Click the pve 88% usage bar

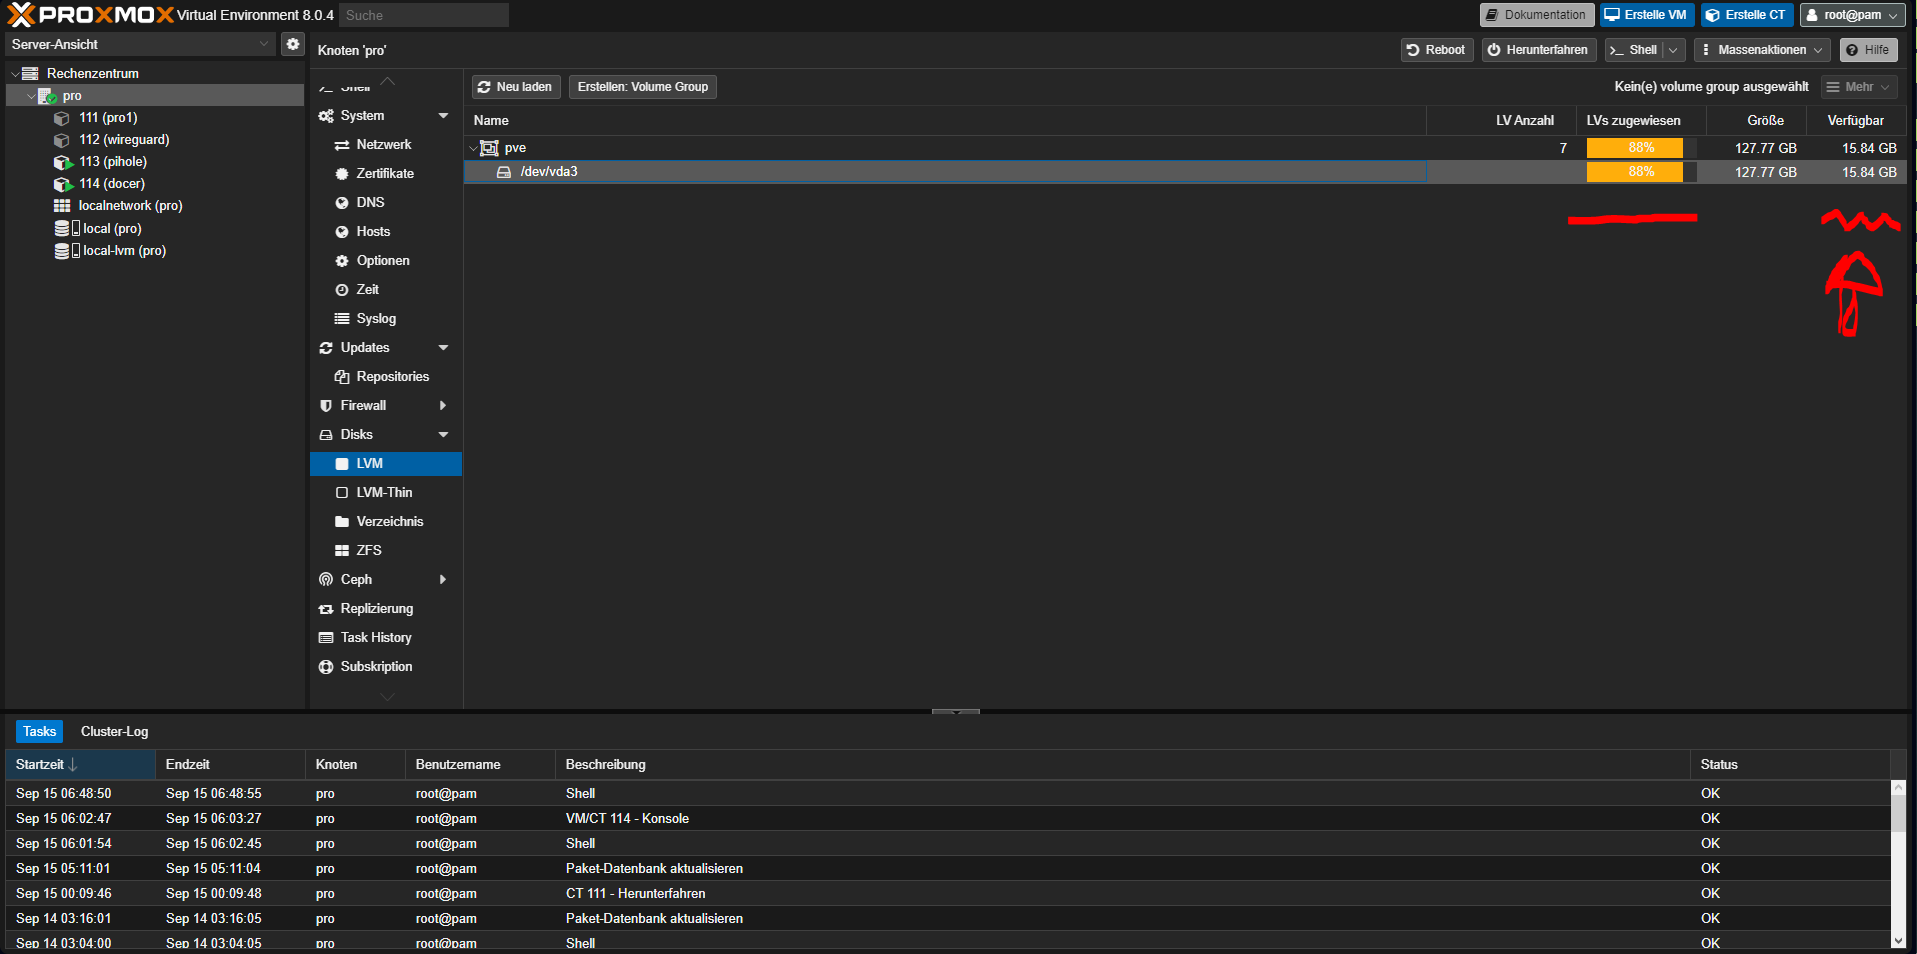[1641, 148]
